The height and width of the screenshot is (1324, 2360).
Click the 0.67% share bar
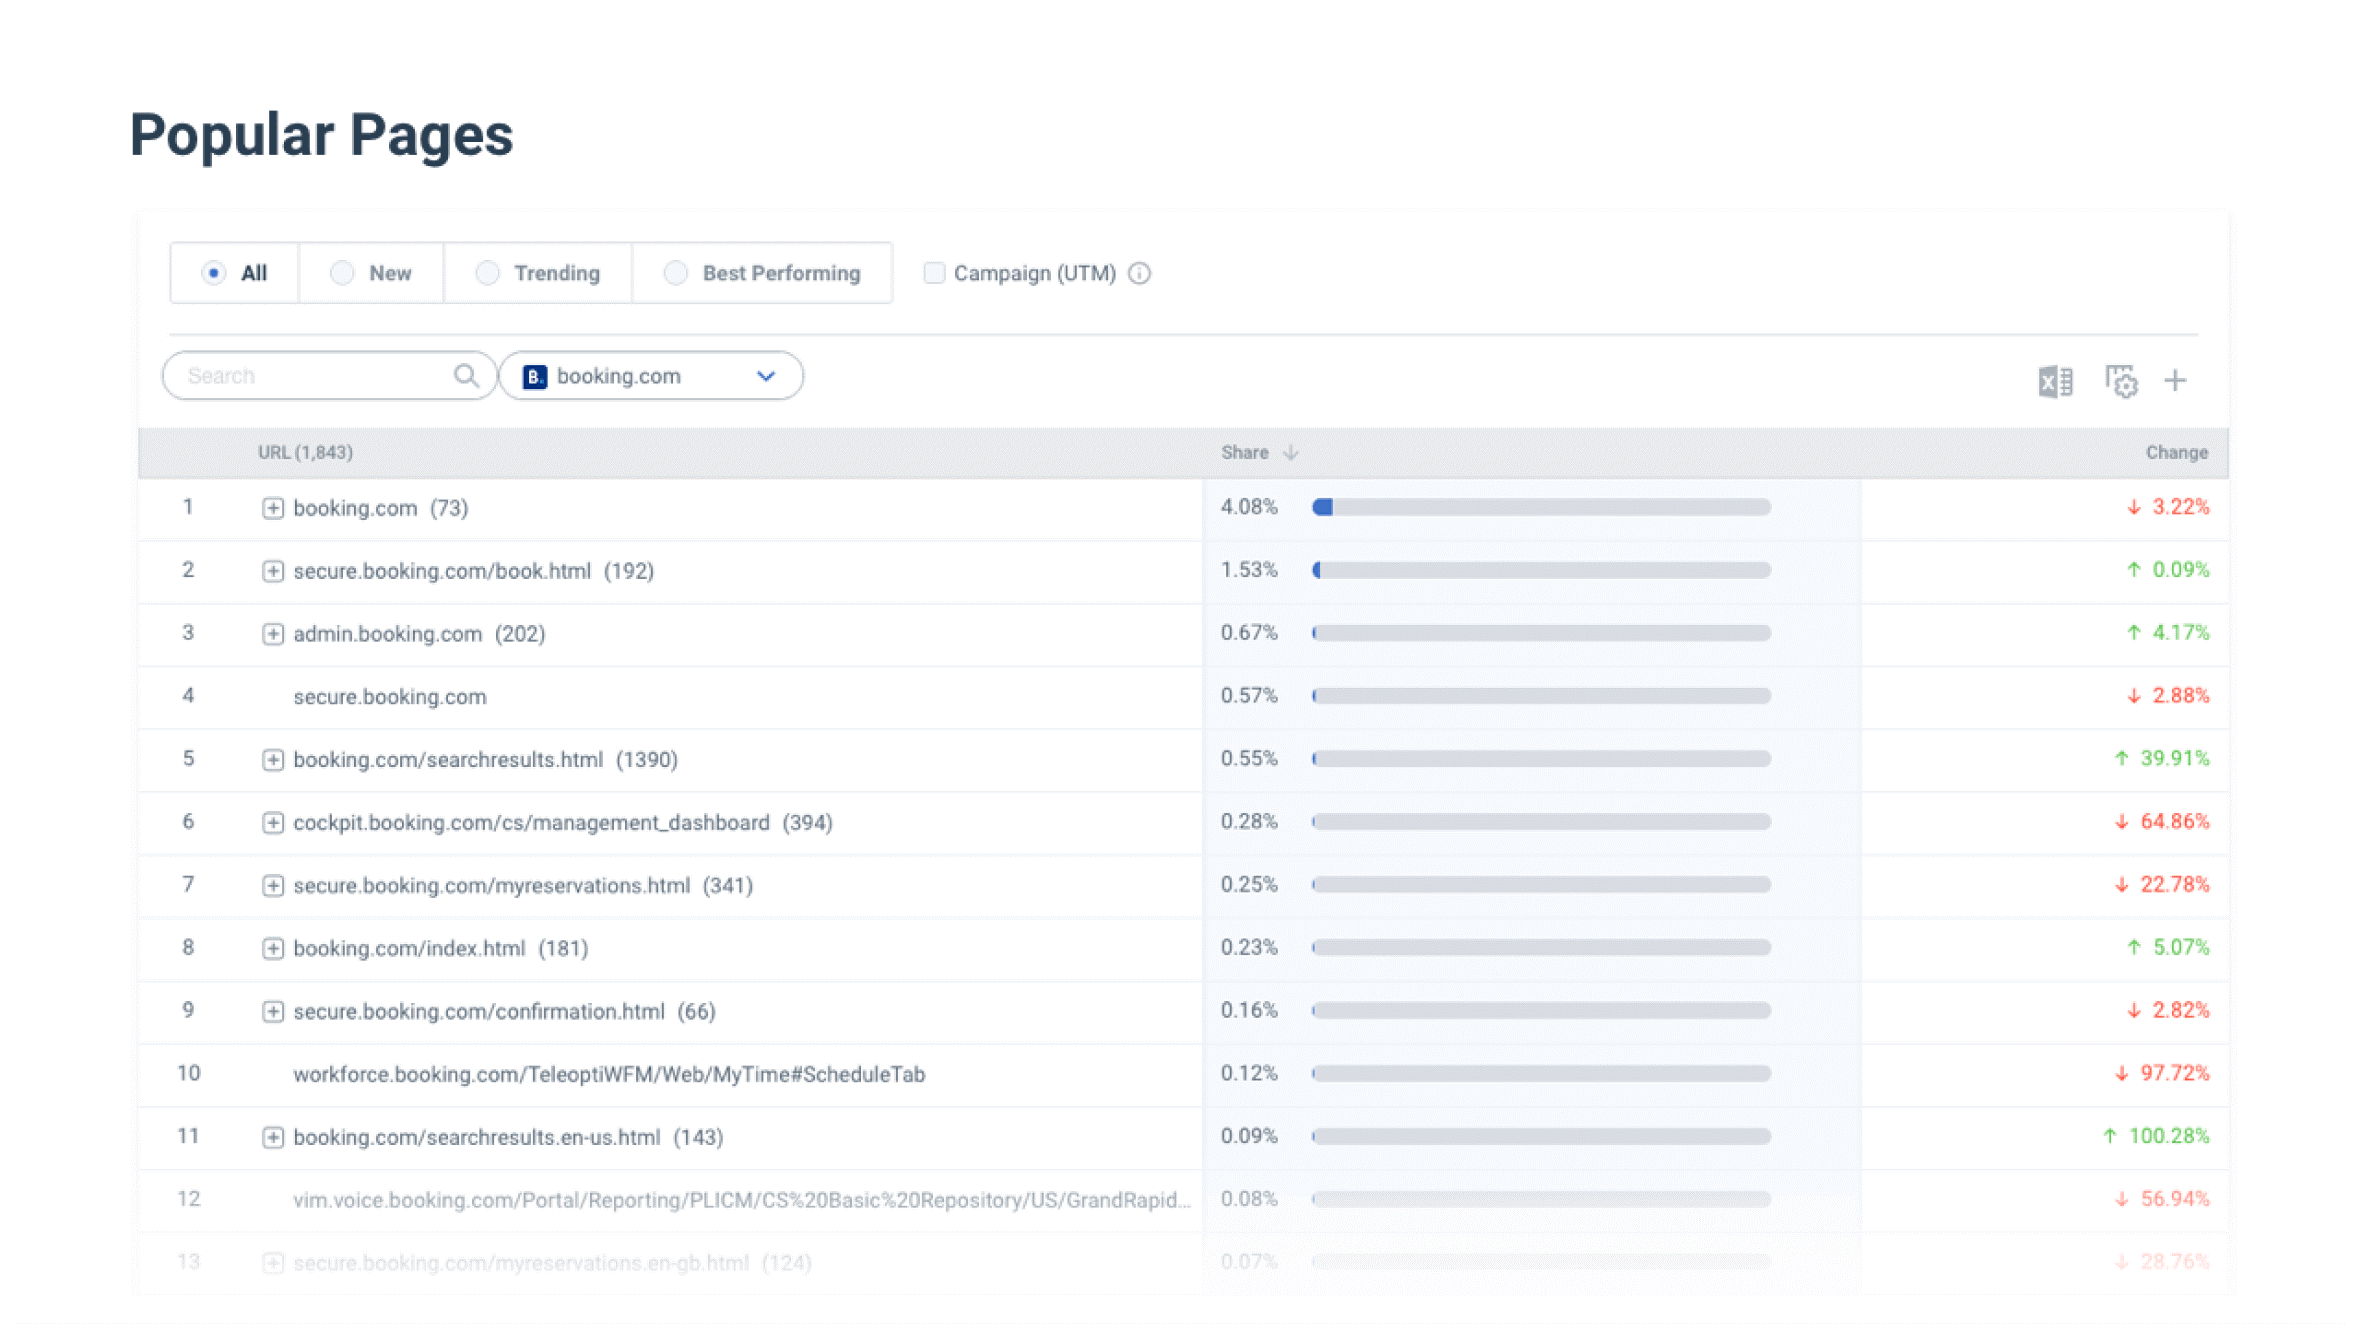pyautogui.click(x=1541, y=634)
